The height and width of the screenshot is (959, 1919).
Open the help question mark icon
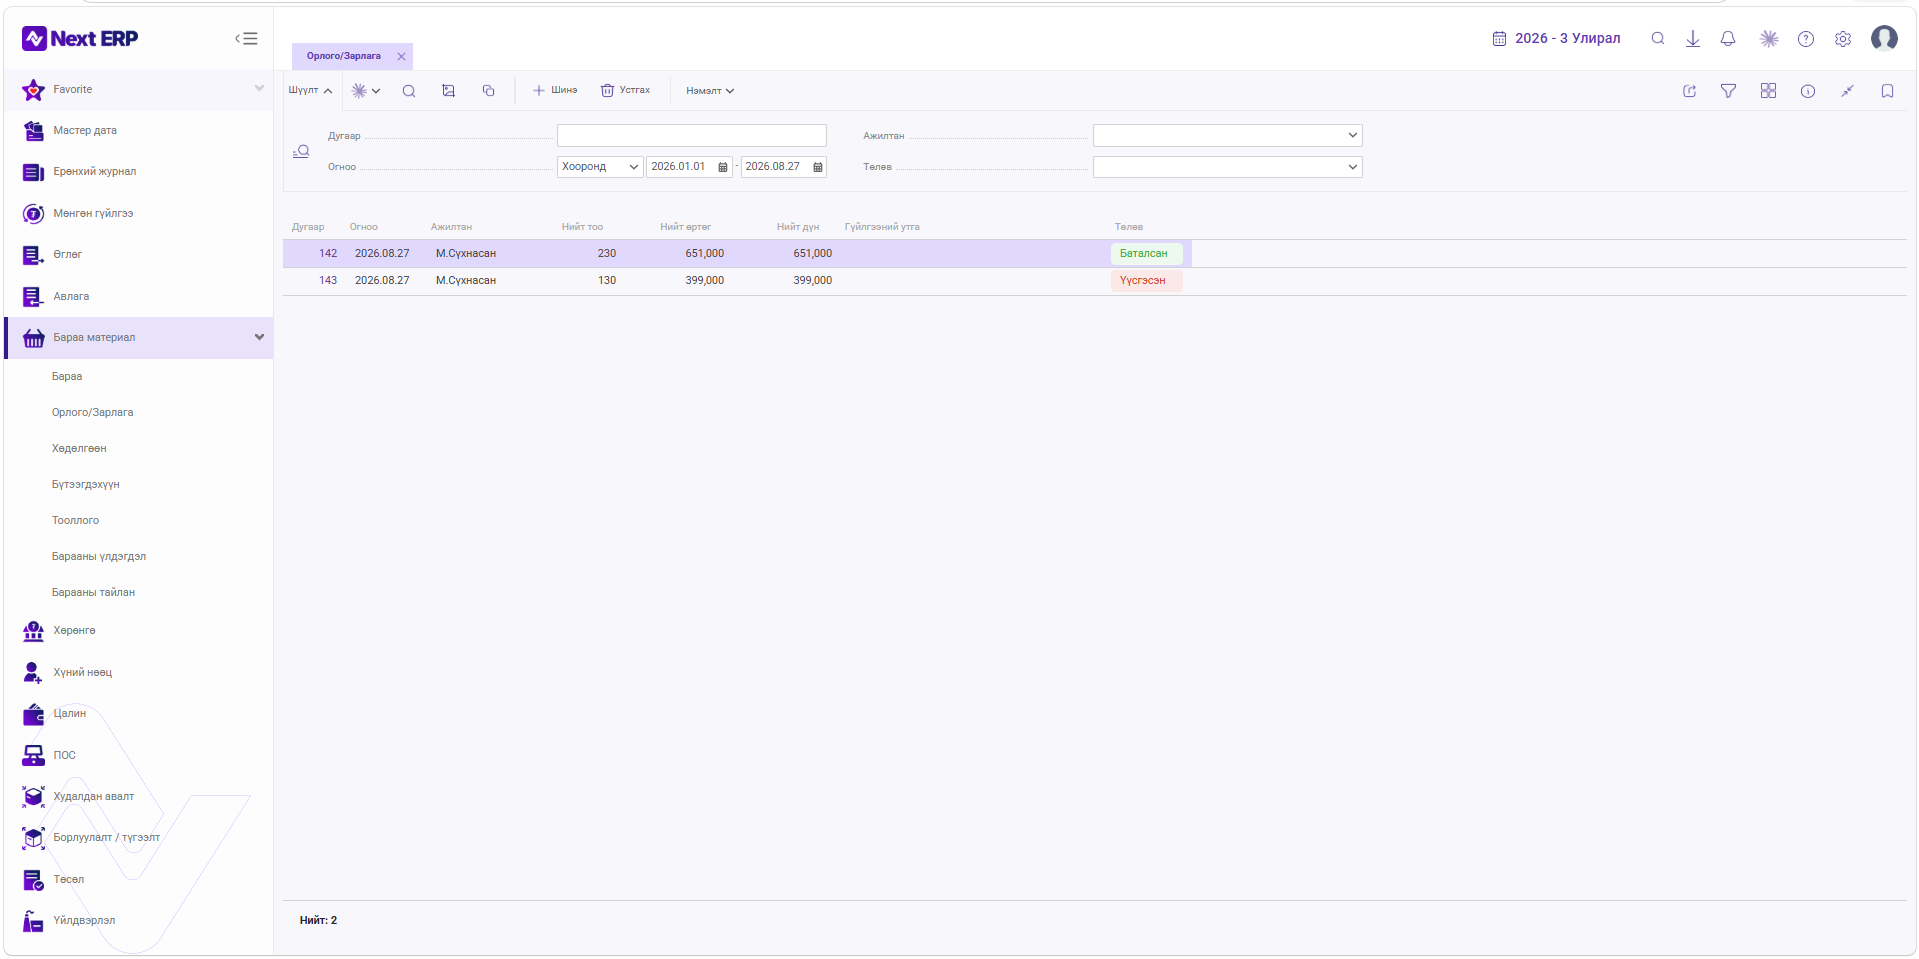point(1806,39)
